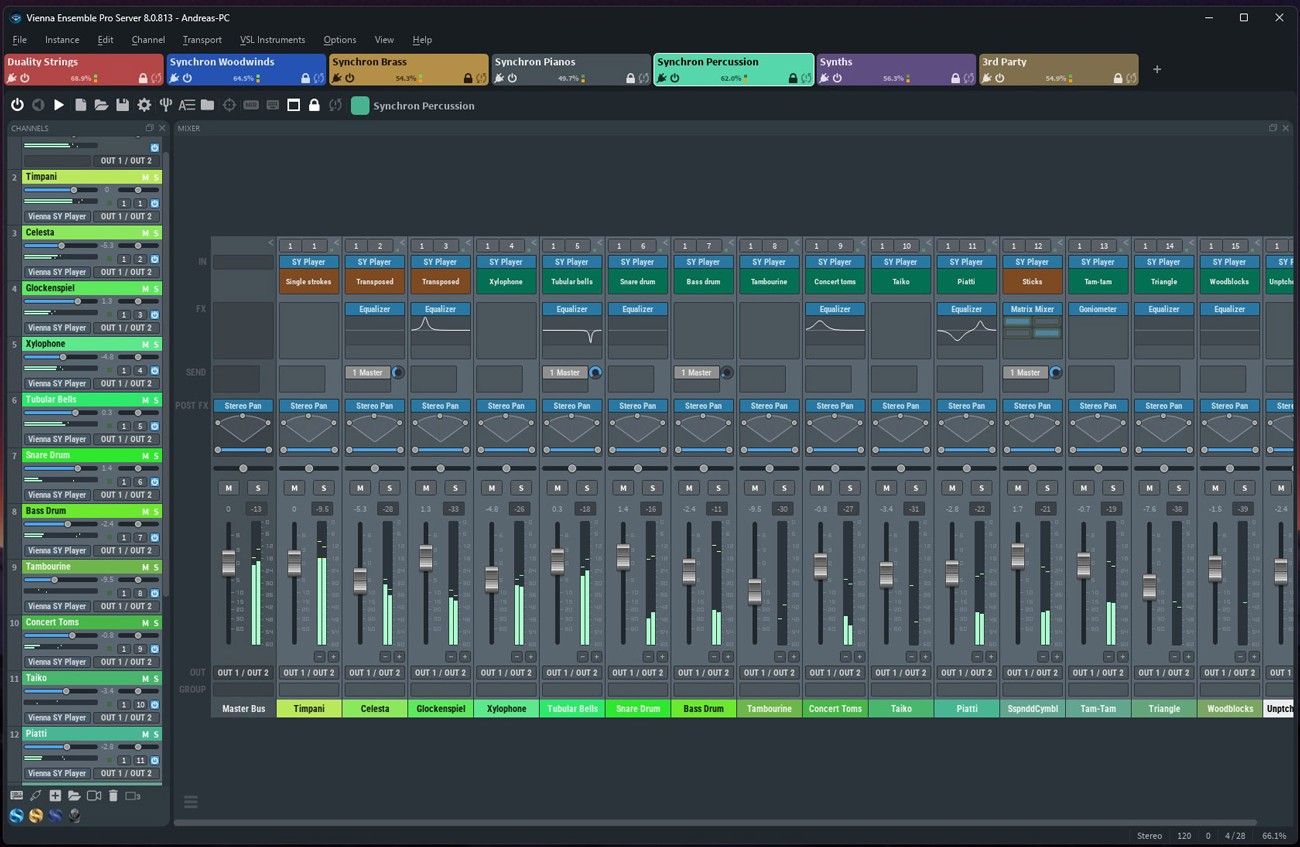
Task: Click the window frame icon in the toolbar
Action: [x=294, y=105]
